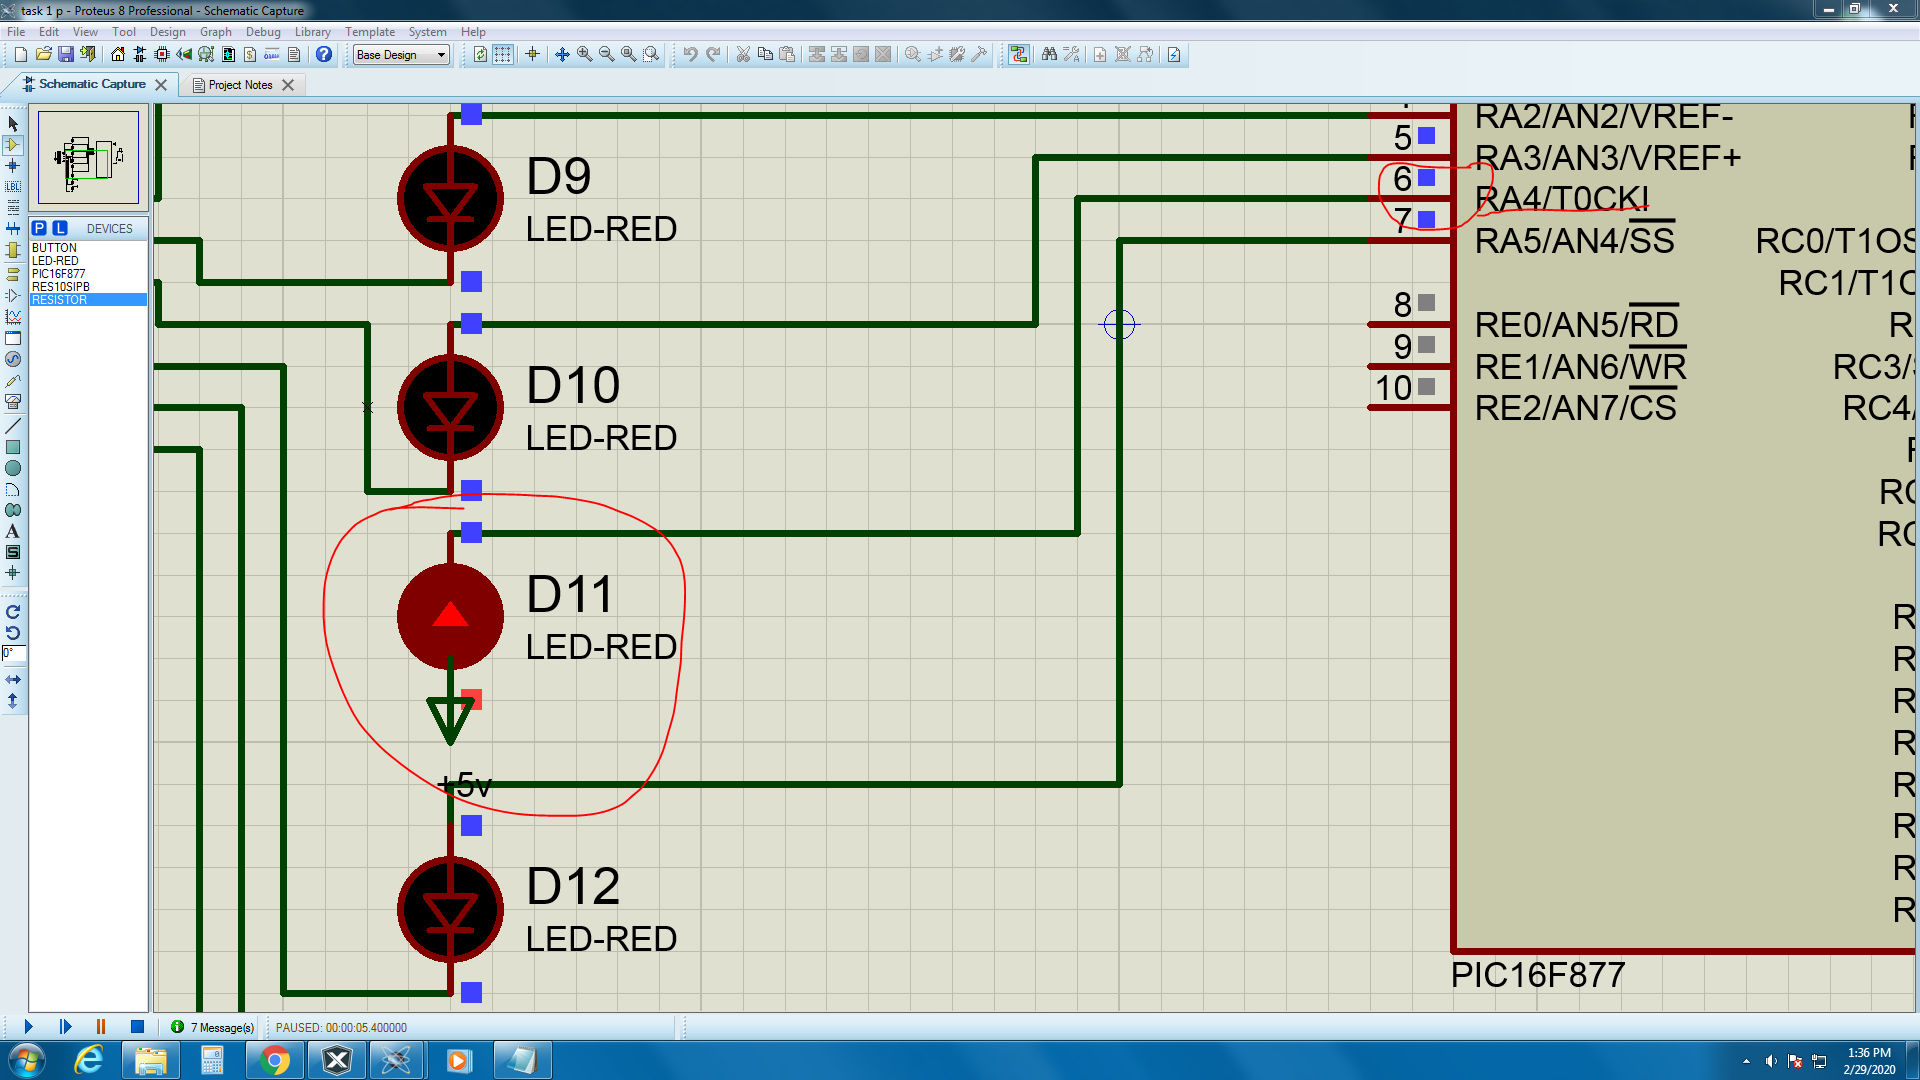Flip vertically with Y-mirror button
This screenshot has height=1080, width=1920.
13,701
